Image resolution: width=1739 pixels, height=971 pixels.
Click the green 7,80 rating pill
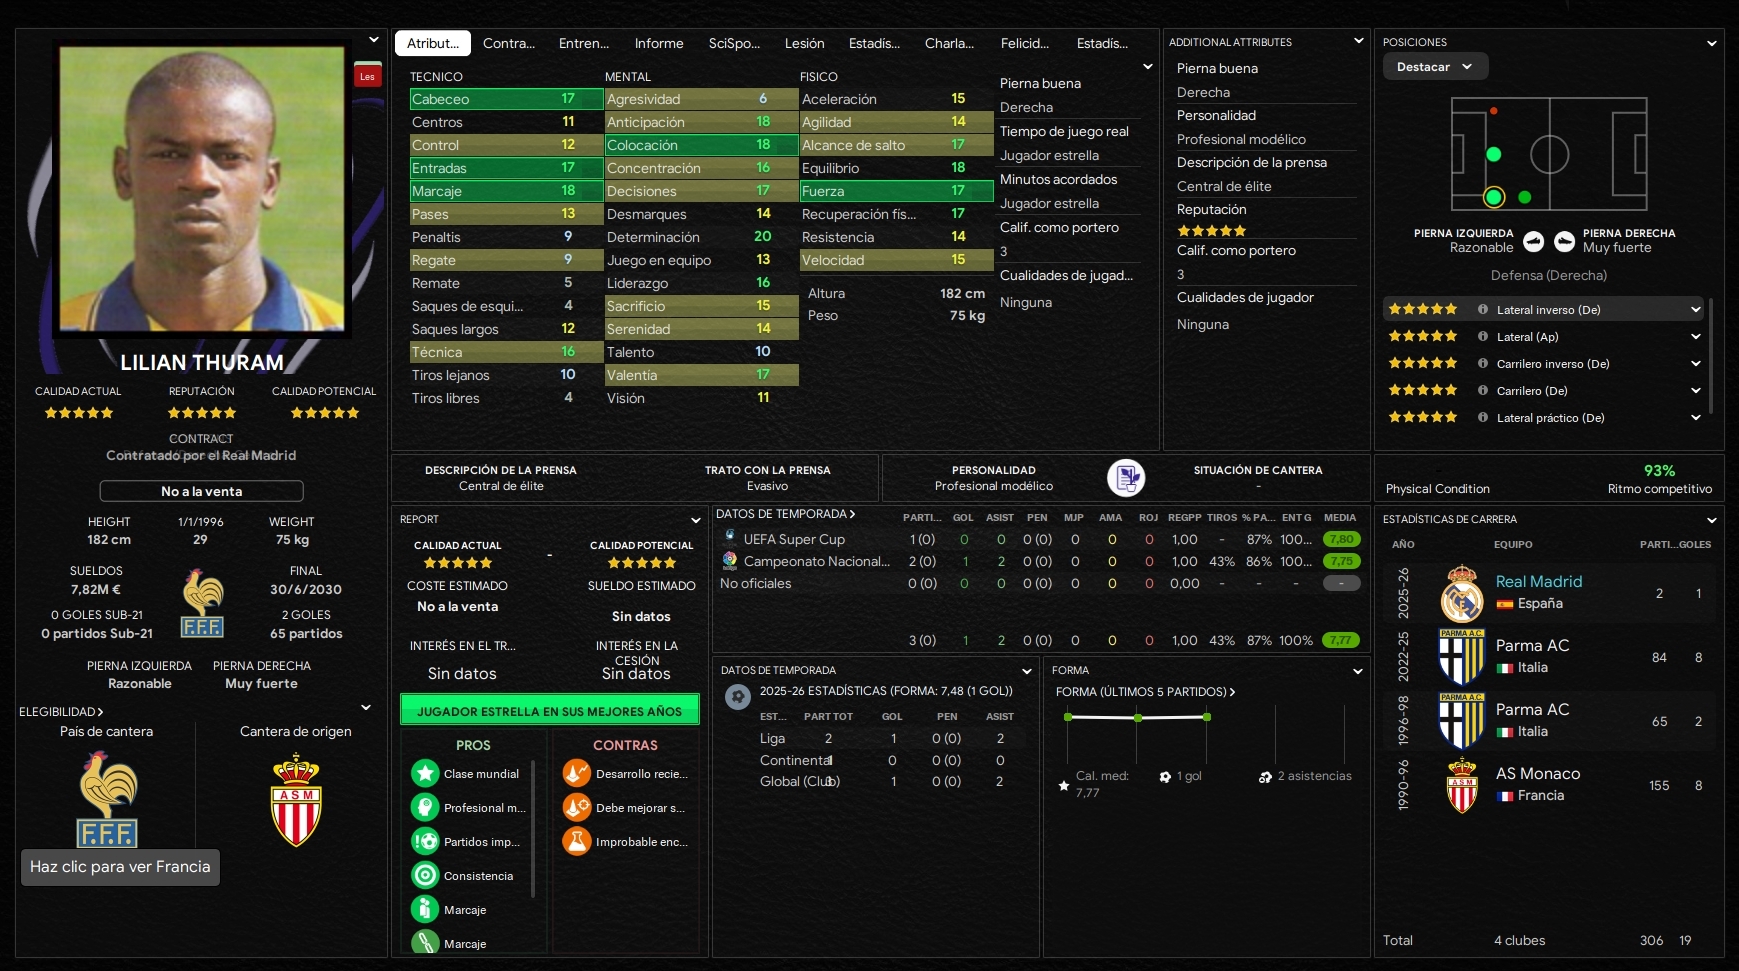click(x=1341, y=539)
